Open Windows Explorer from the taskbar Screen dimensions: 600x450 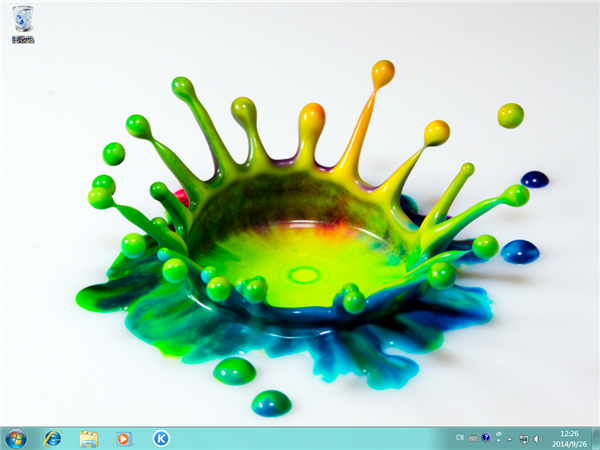click(88, 438)
